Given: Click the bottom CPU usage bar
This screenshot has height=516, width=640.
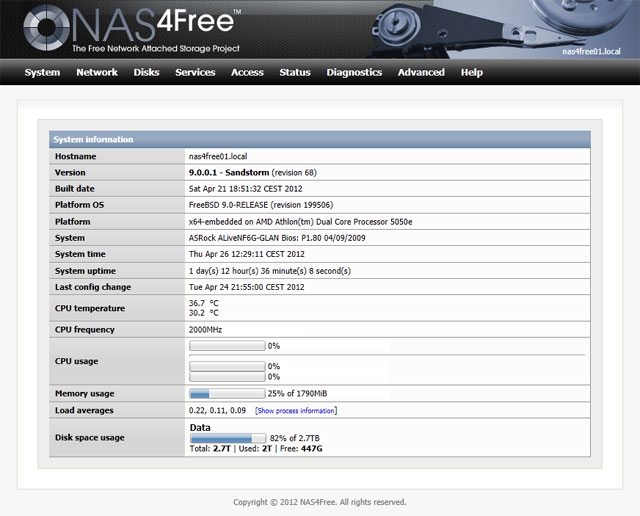Looking at the screenshot, I should pyautogui.click(x=227, y=377).
